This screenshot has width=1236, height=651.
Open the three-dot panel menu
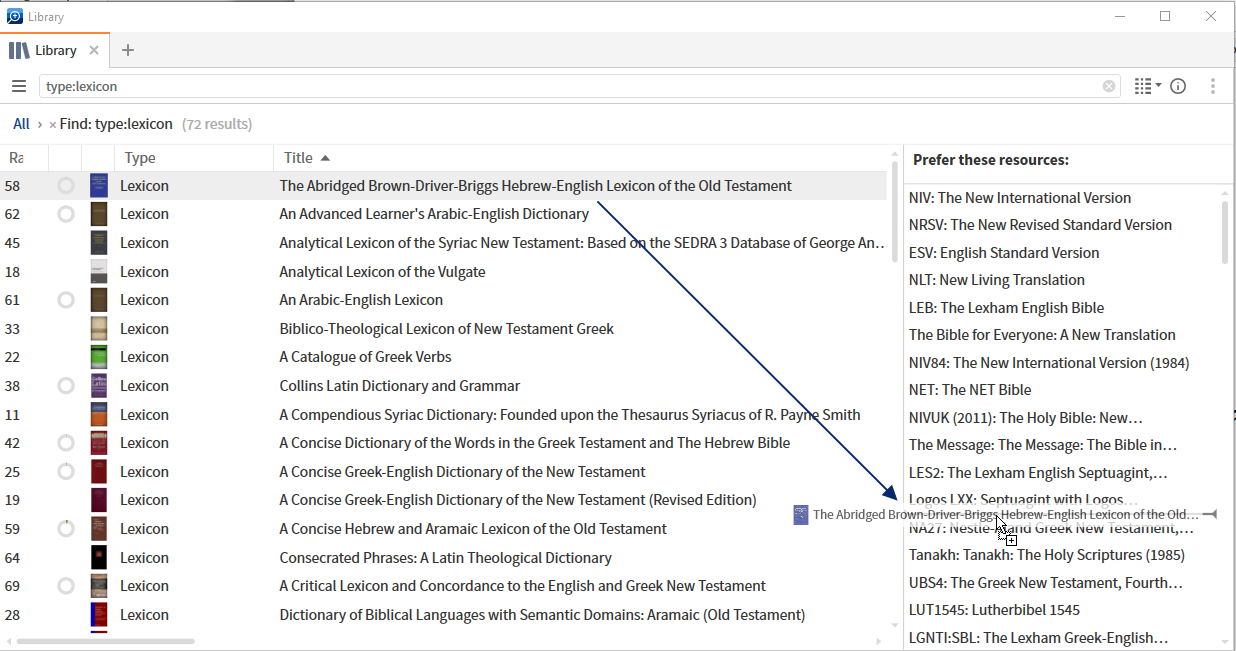1212,87
